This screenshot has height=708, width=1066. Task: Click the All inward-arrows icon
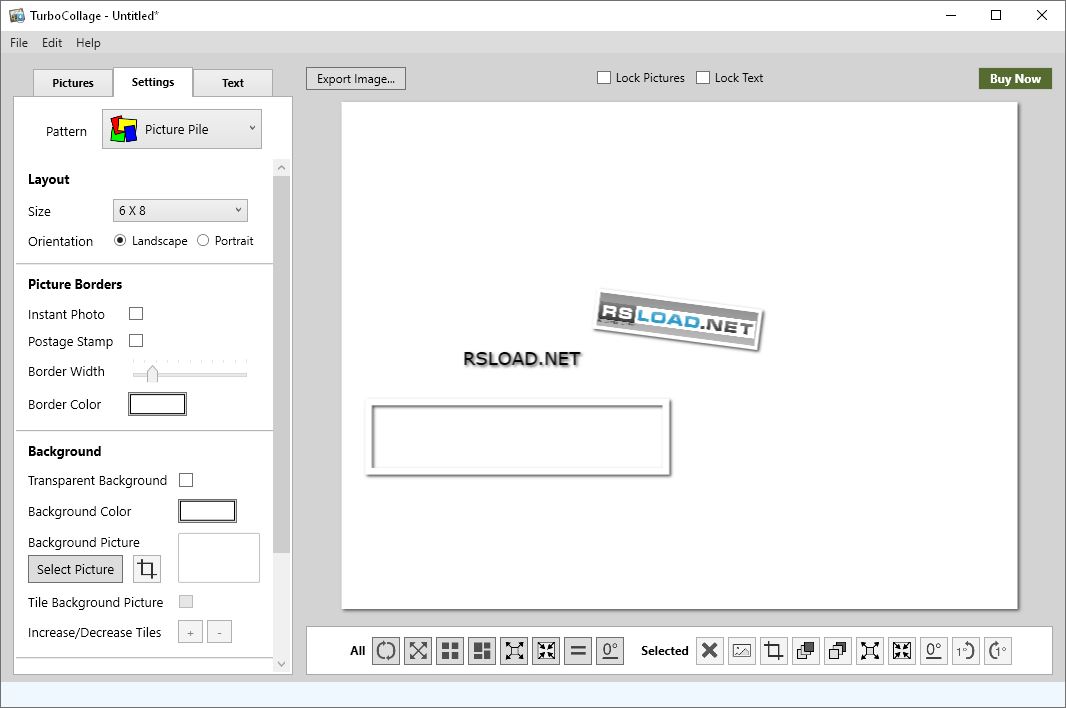546,651
